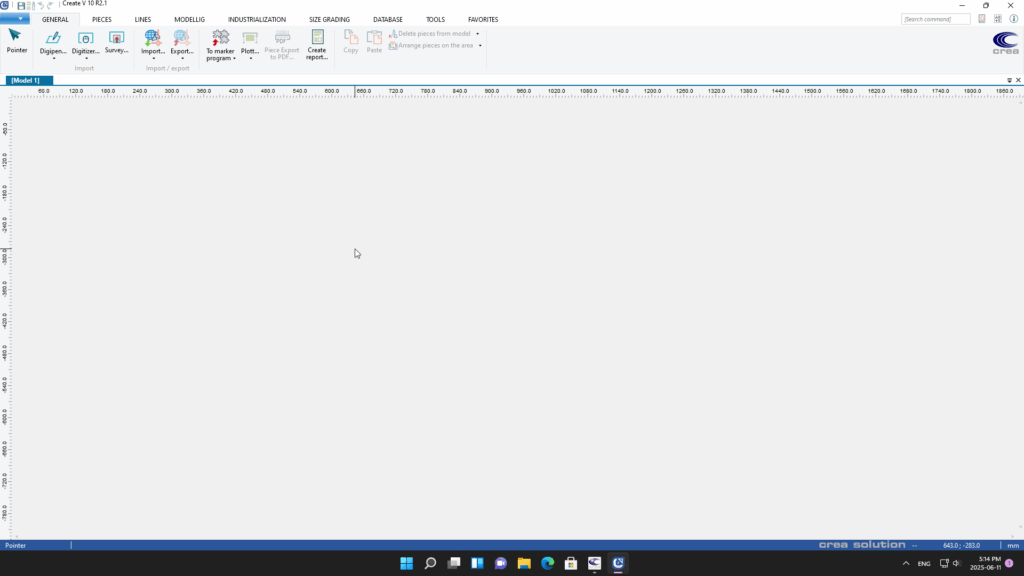1024x576 pixels.
Task: Select the Pointer tool
Action: (16, 36)
